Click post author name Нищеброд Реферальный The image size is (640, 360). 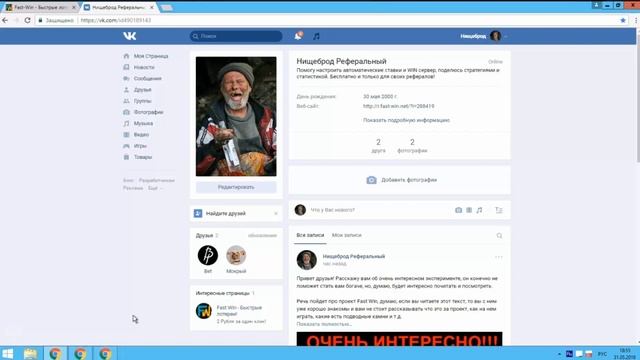point(354,256)
